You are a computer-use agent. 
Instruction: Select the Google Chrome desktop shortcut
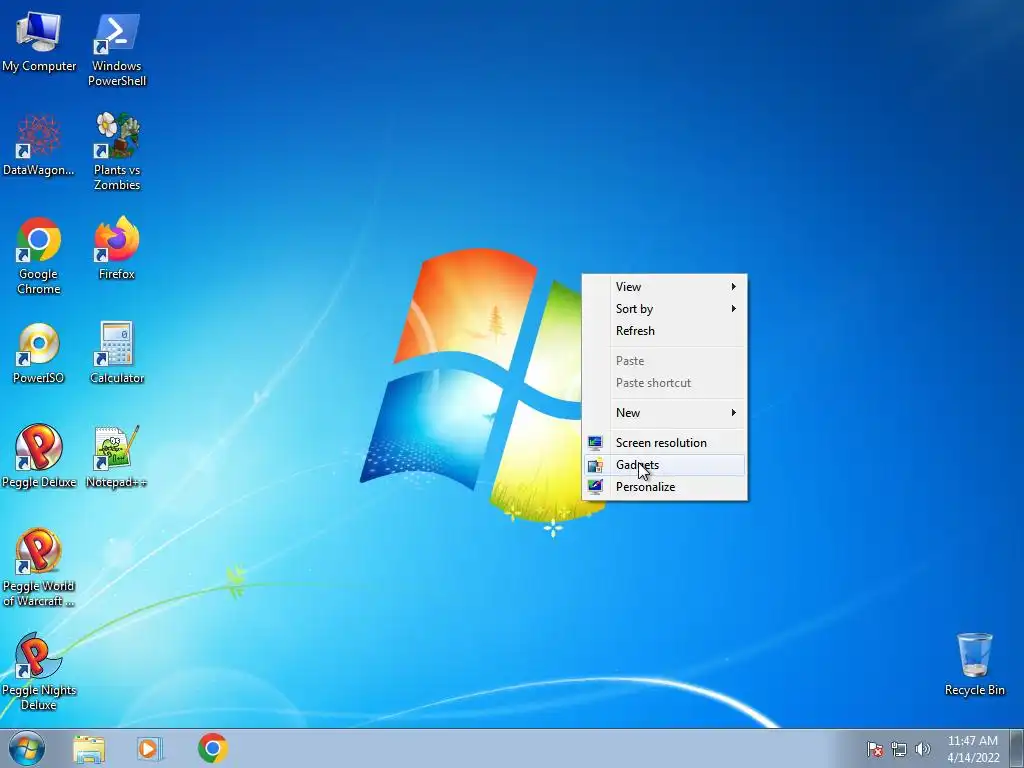click(x=39, y=256)
